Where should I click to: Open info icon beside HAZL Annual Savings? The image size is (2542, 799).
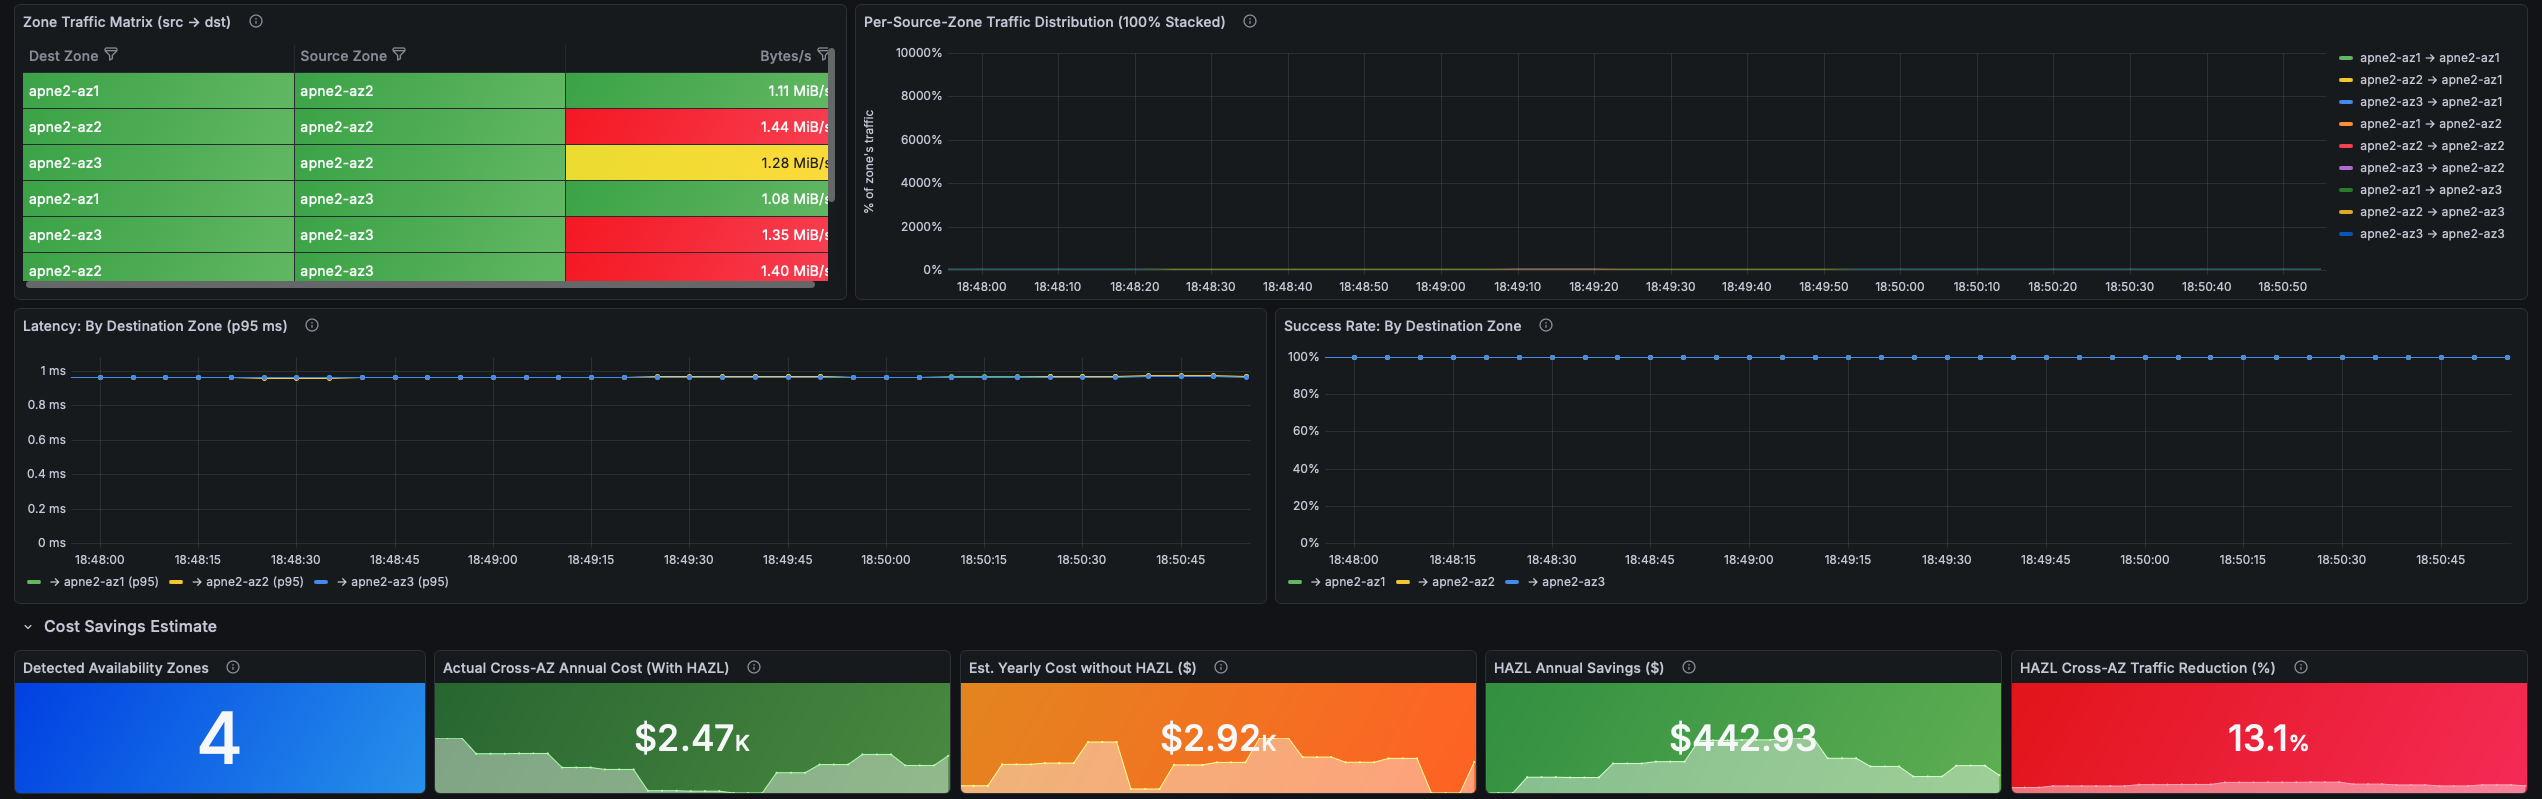coord(1689,667)
